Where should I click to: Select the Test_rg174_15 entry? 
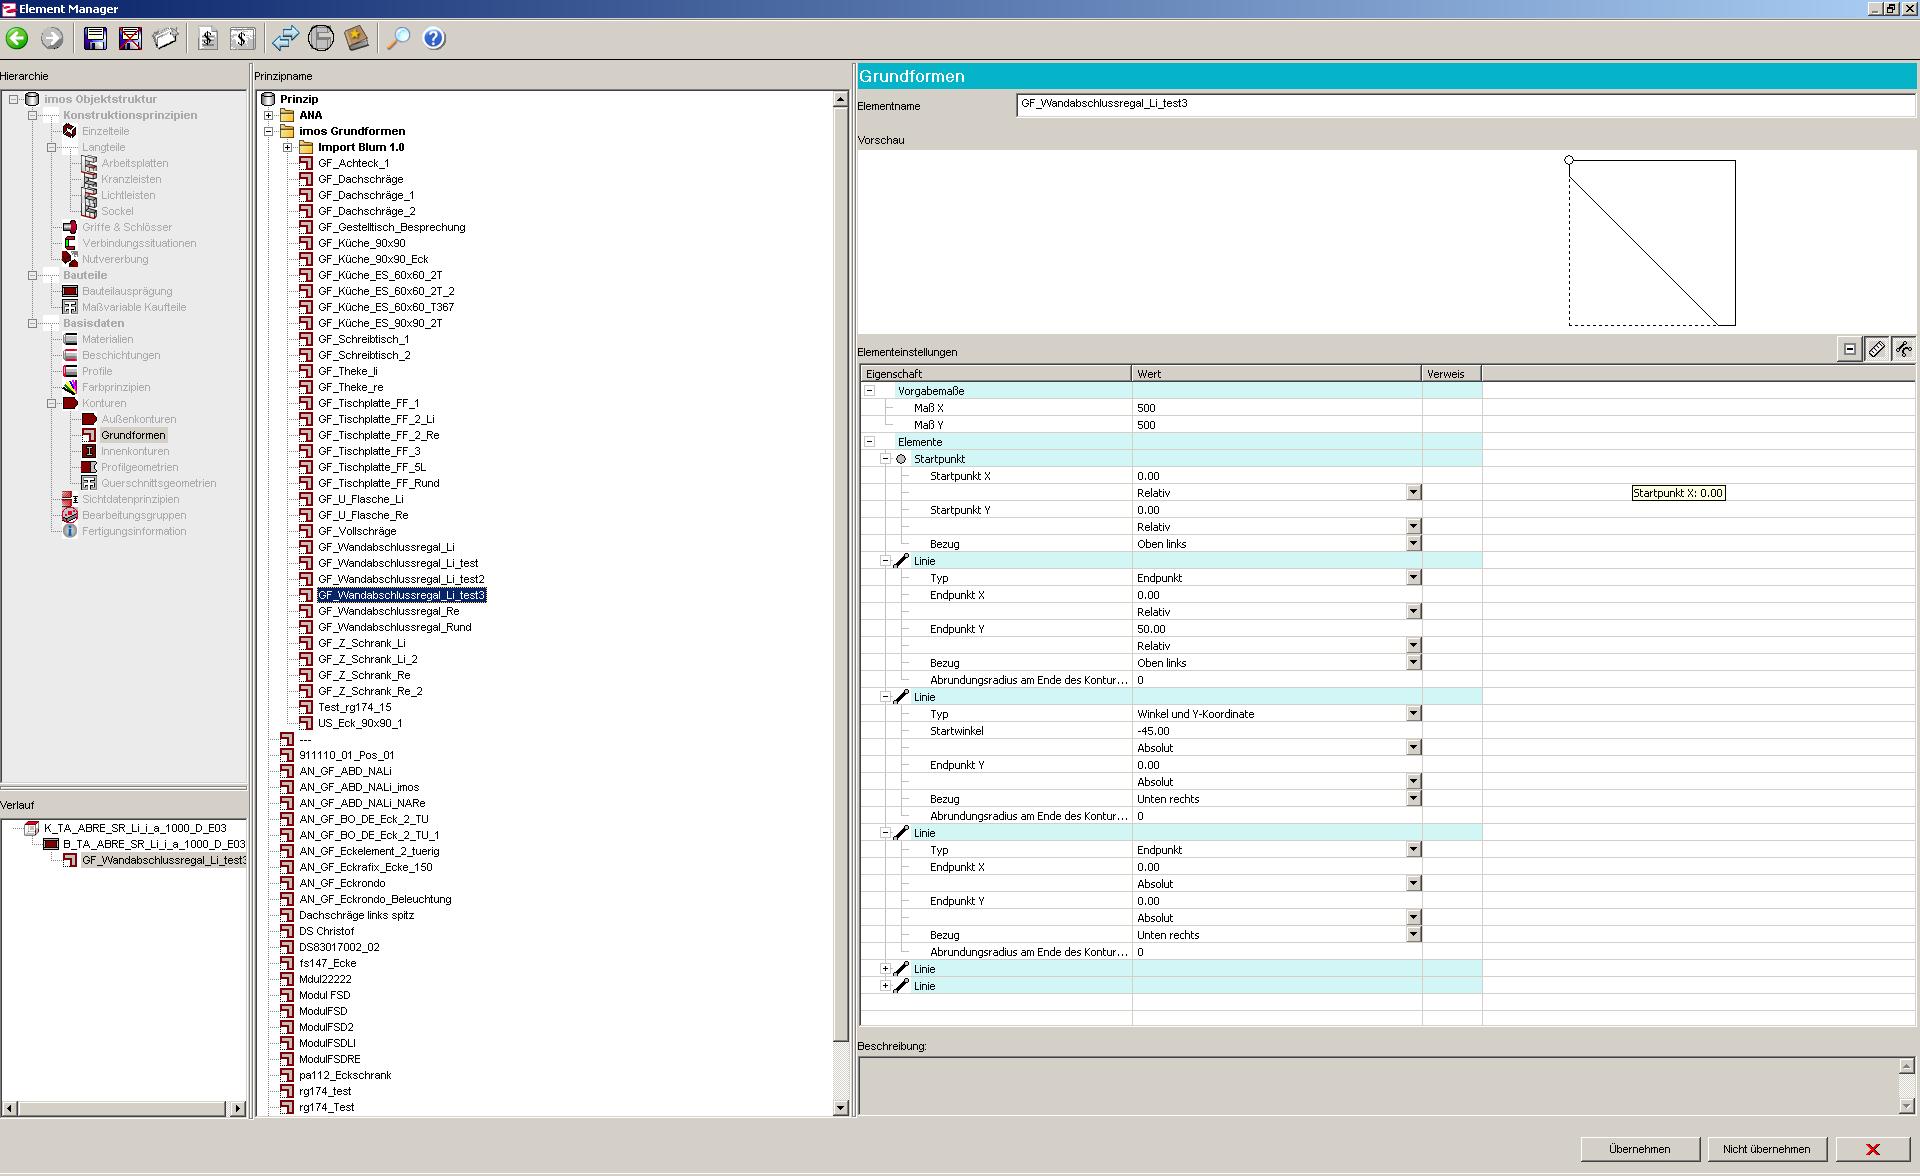[x=355, y=707]
